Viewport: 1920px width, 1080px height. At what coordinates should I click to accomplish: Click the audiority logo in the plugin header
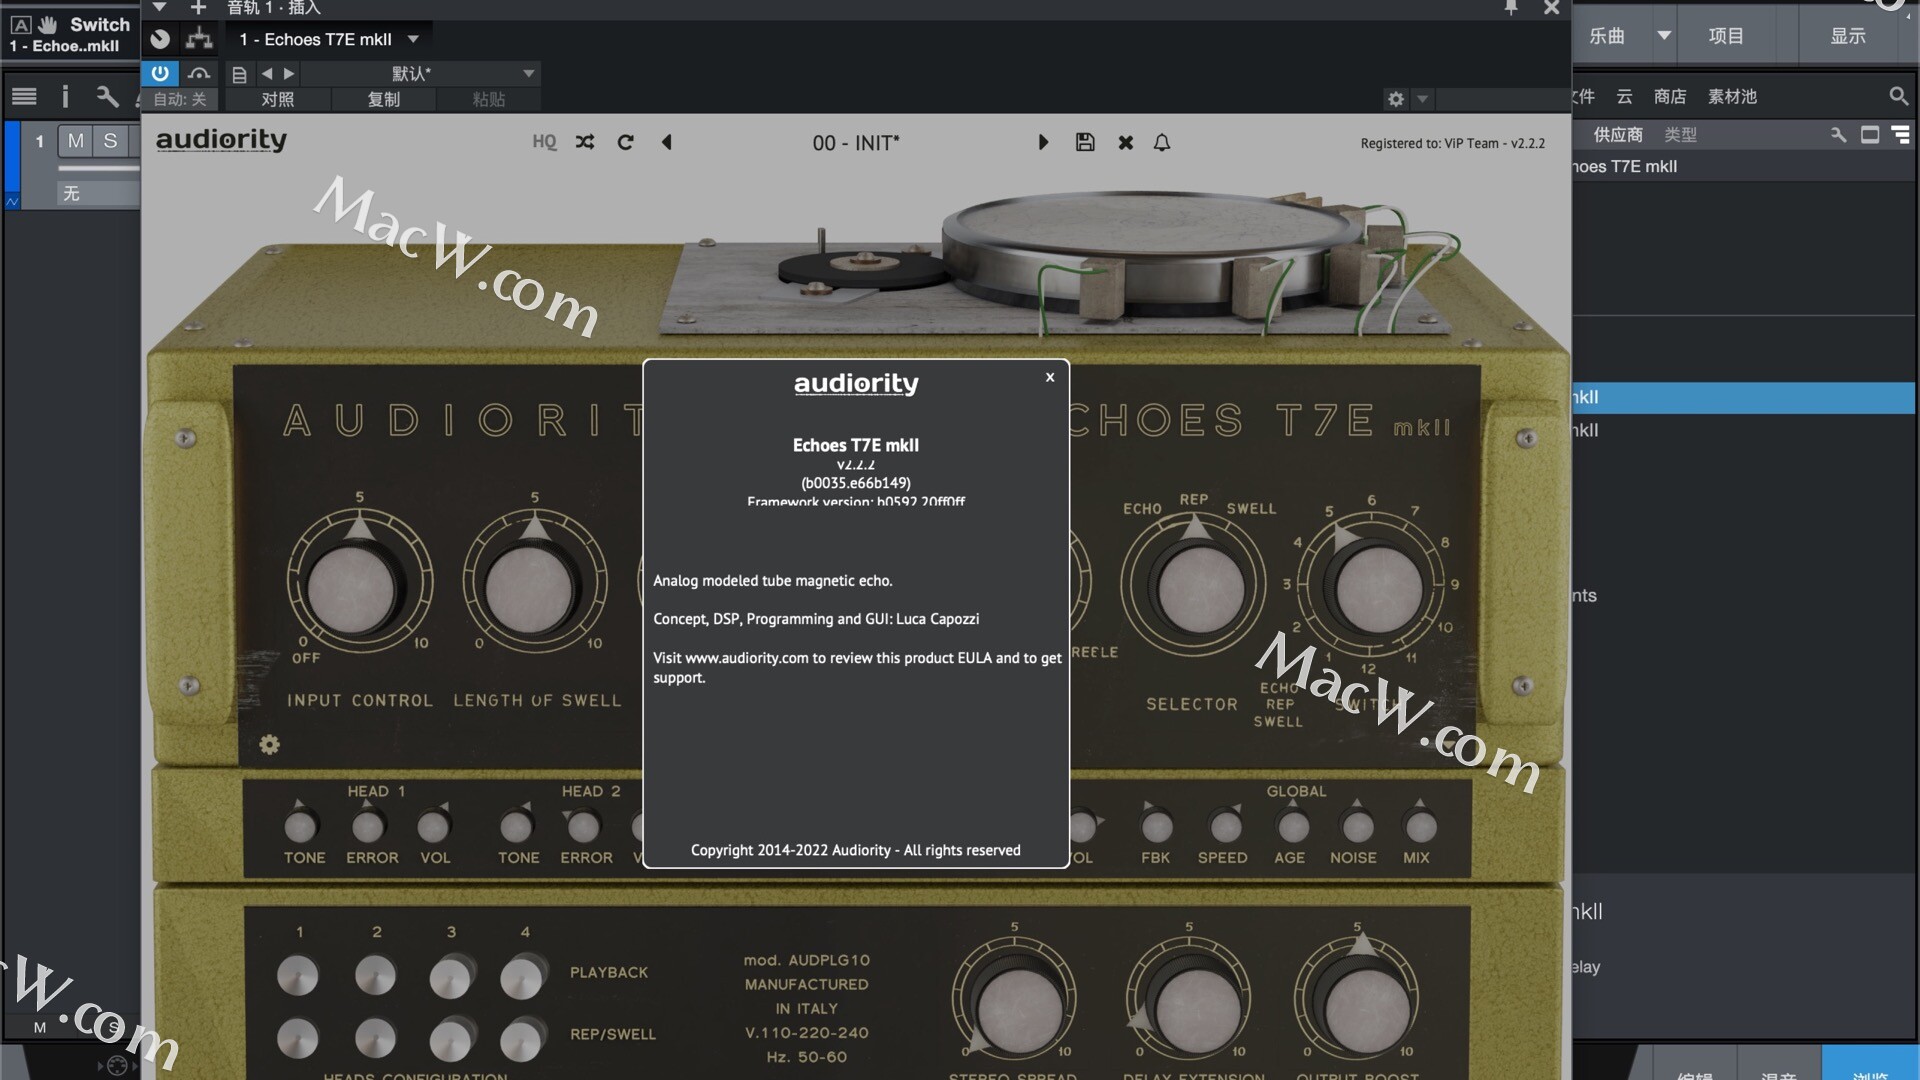[221, 140]
